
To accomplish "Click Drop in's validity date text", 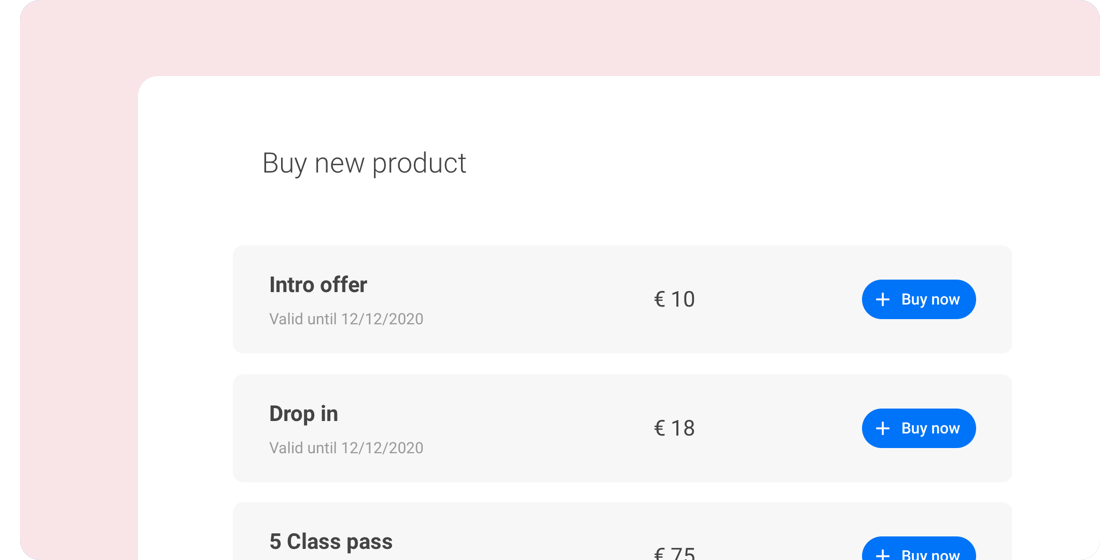I will coord(346,449).
